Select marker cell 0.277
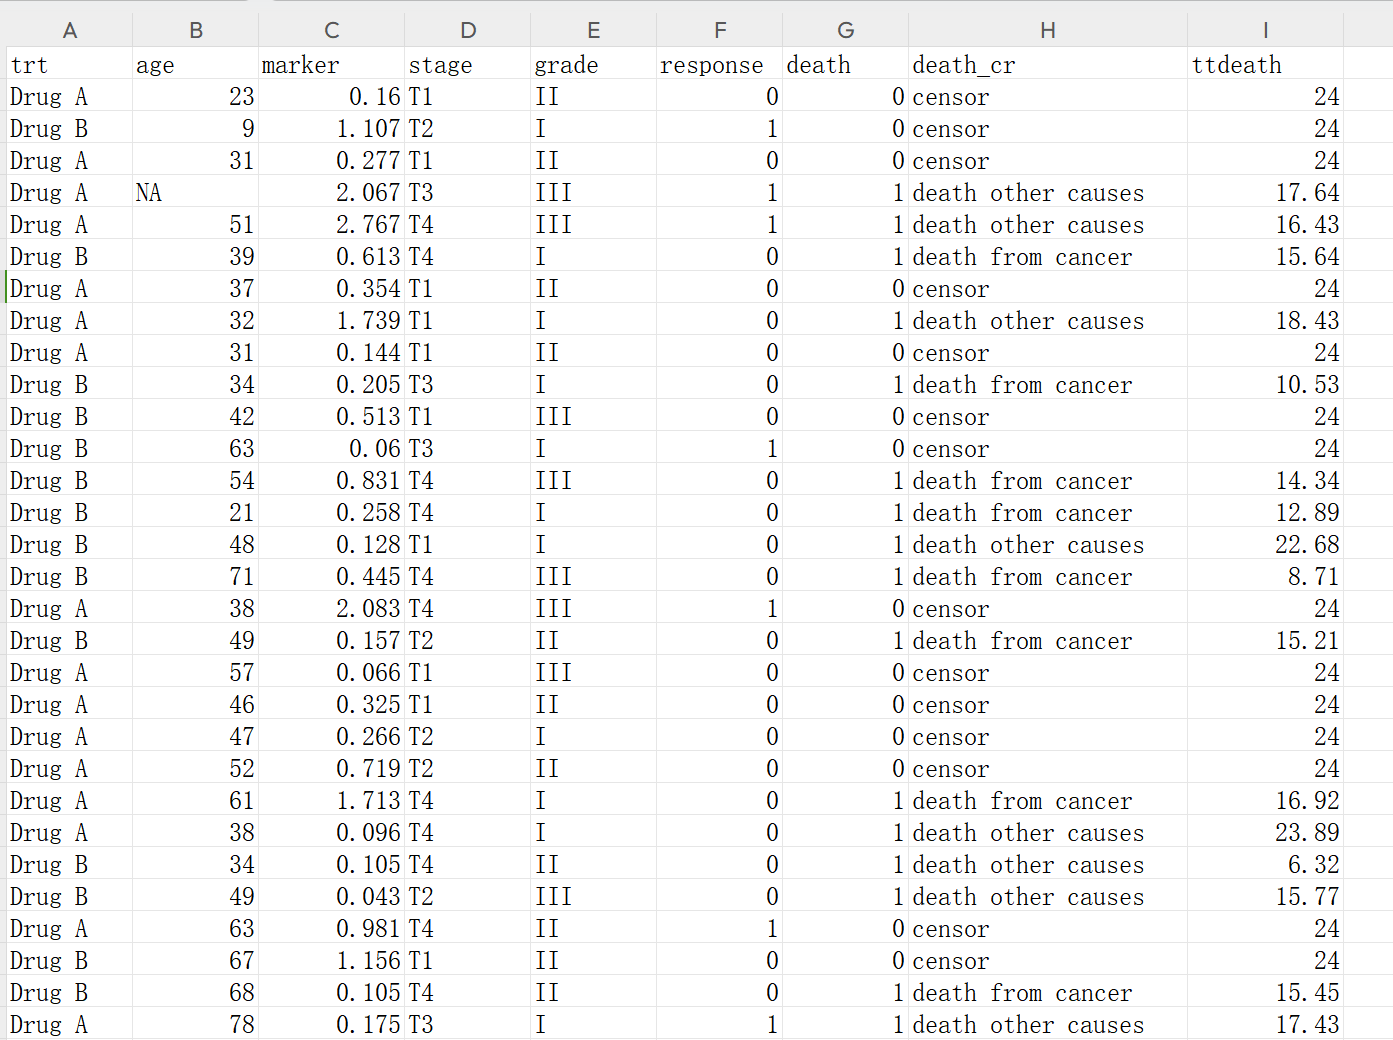Screen dimensions: 1393x1040 click(331, 160)
